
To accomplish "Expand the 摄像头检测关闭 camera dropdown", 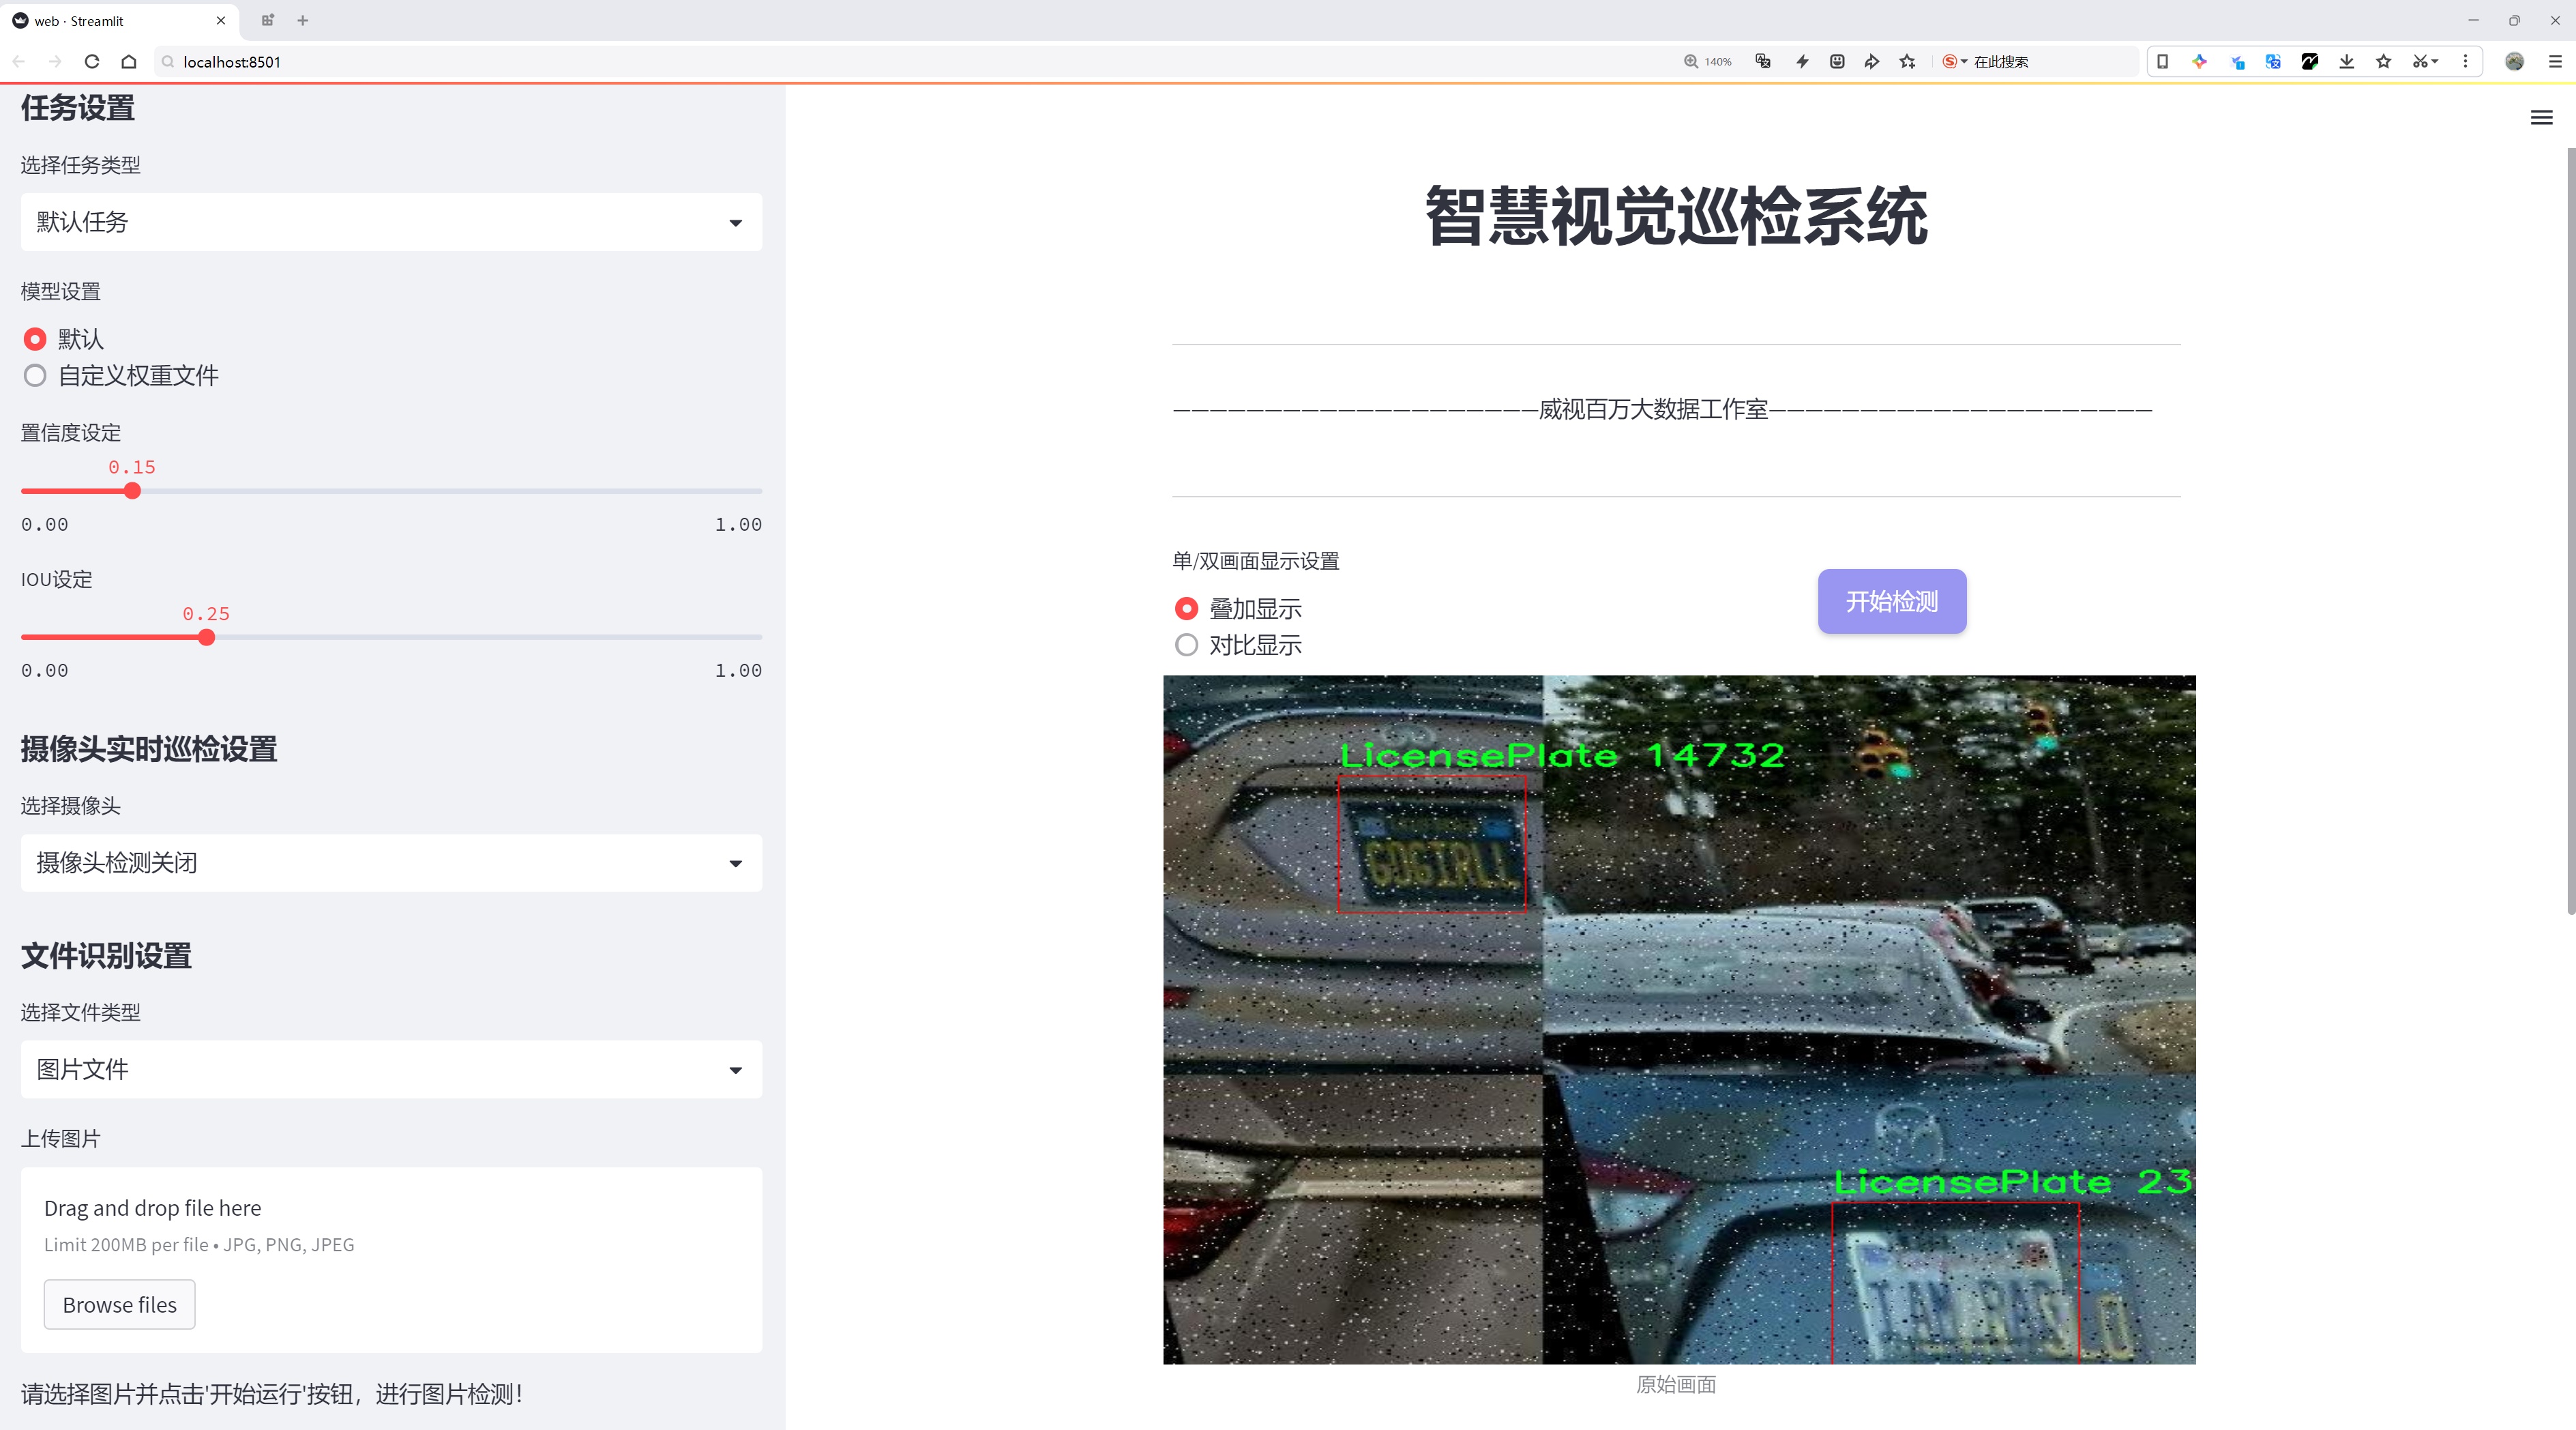I will (391, 863).
